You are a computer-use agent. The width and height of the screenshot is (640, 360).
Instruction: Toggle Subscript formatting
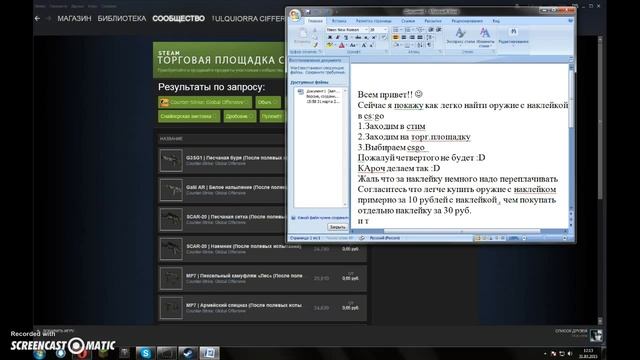point(366,38)
